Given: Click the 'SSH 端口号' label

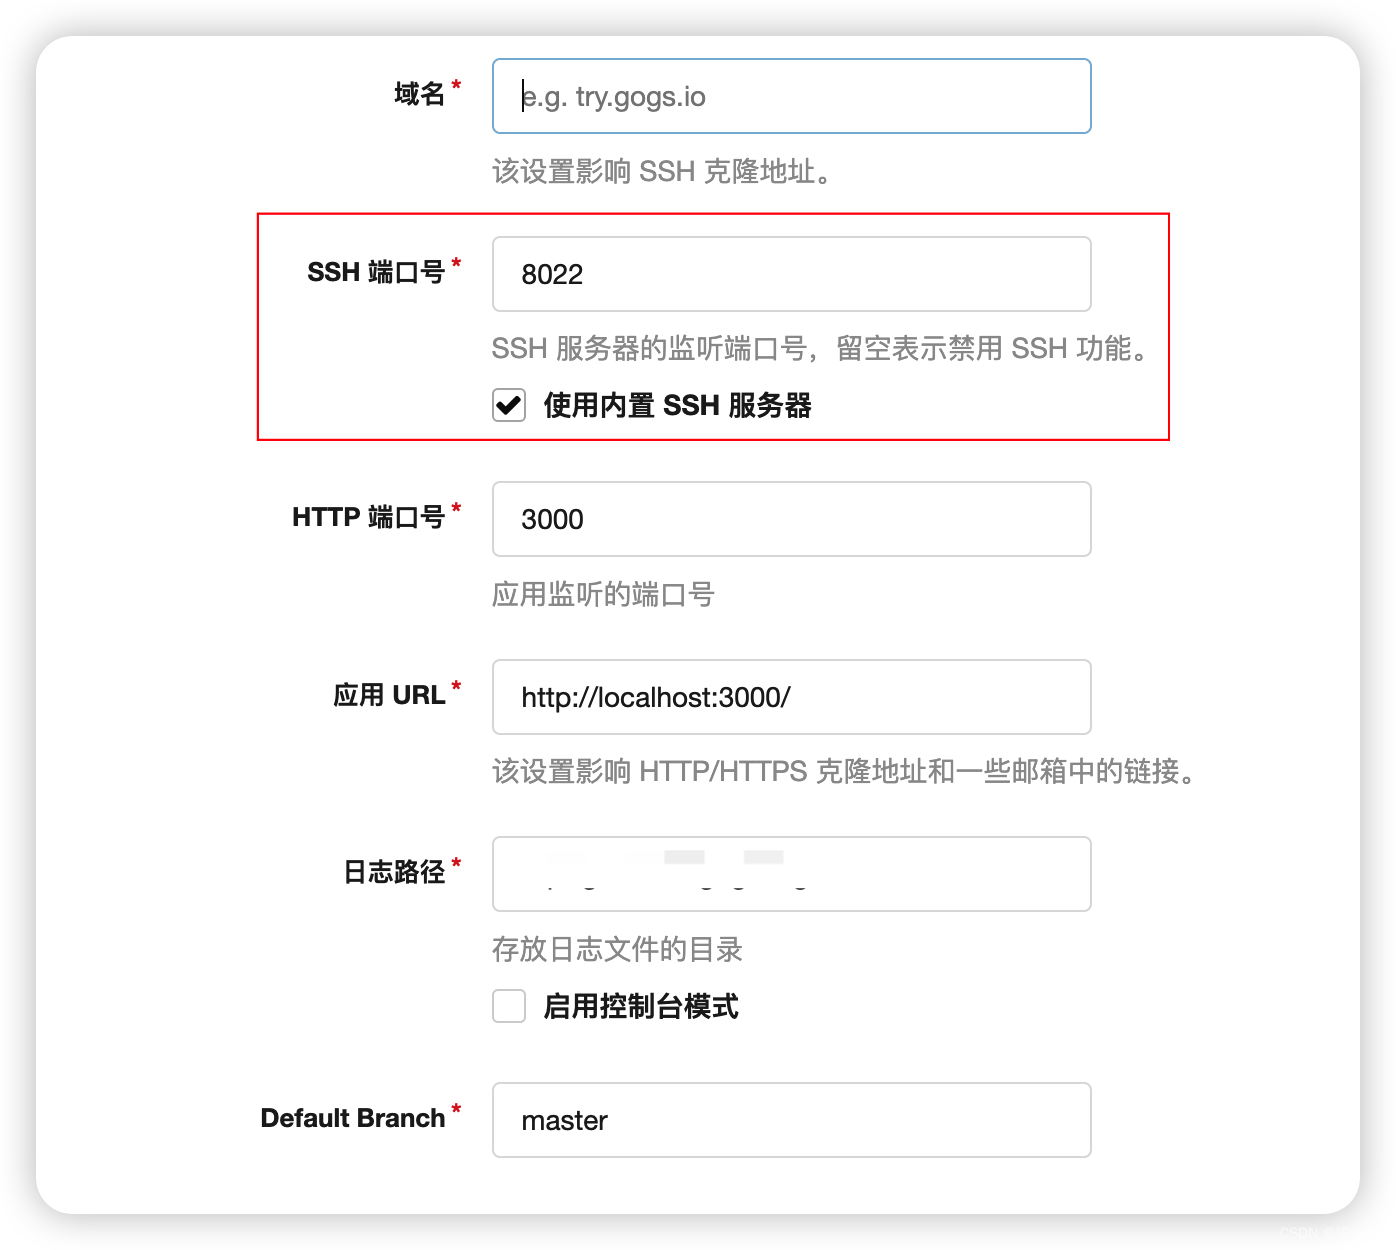Looking at the screenshot, I should [376, 272].
